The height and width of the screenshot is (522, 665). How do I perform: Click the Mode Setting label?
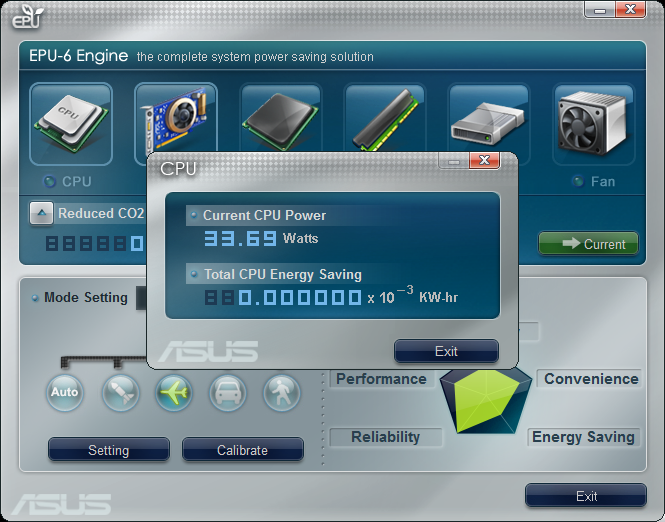tap(86, 298)
